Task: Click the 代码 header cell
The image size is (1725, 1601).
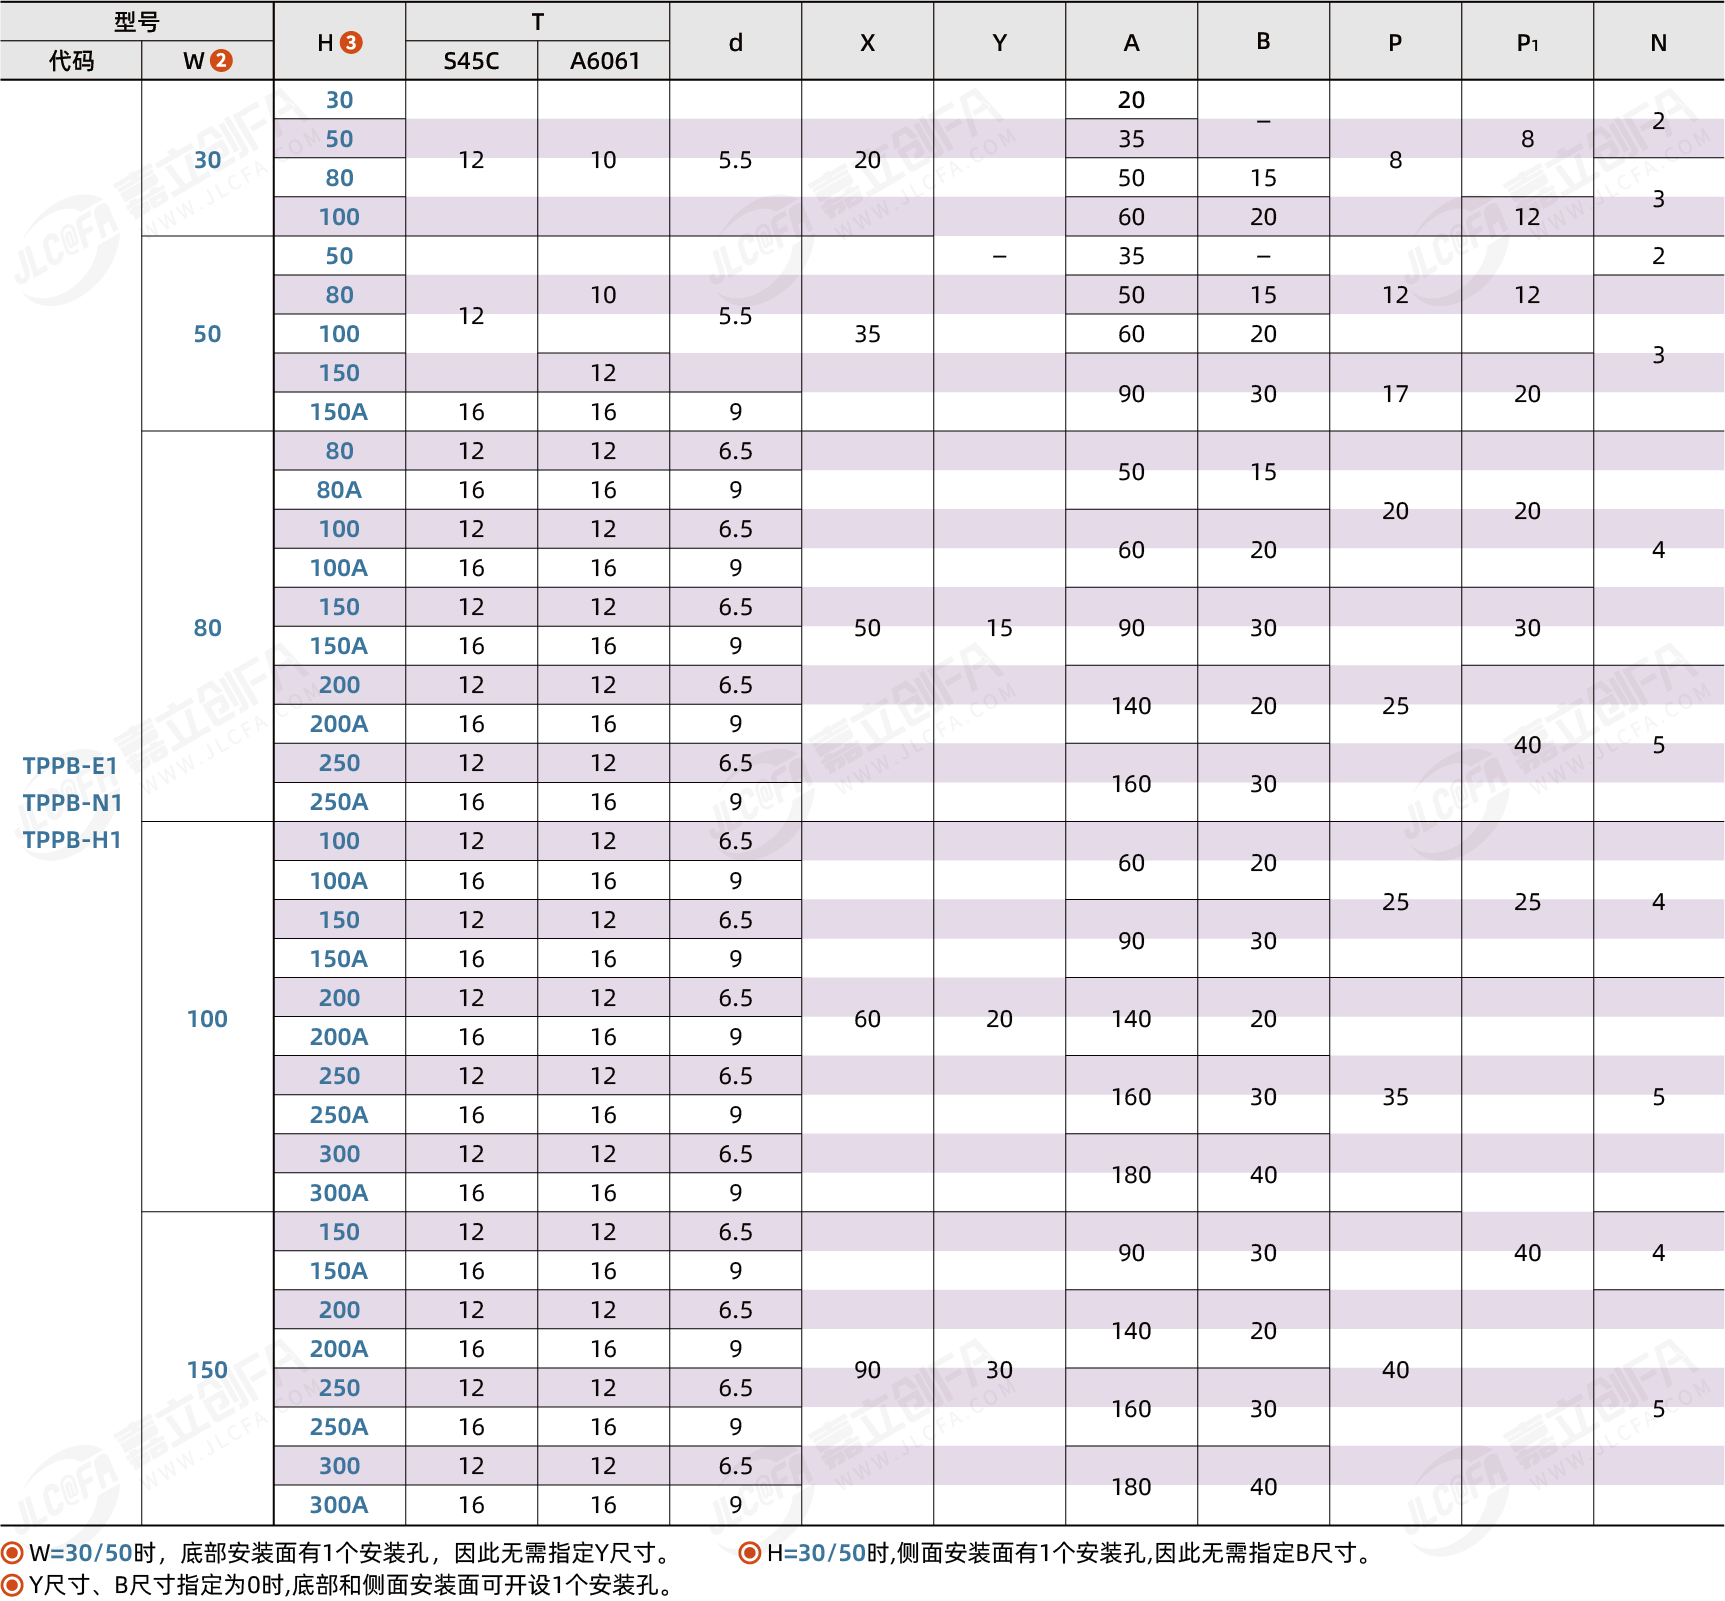Action: point(71,61)
